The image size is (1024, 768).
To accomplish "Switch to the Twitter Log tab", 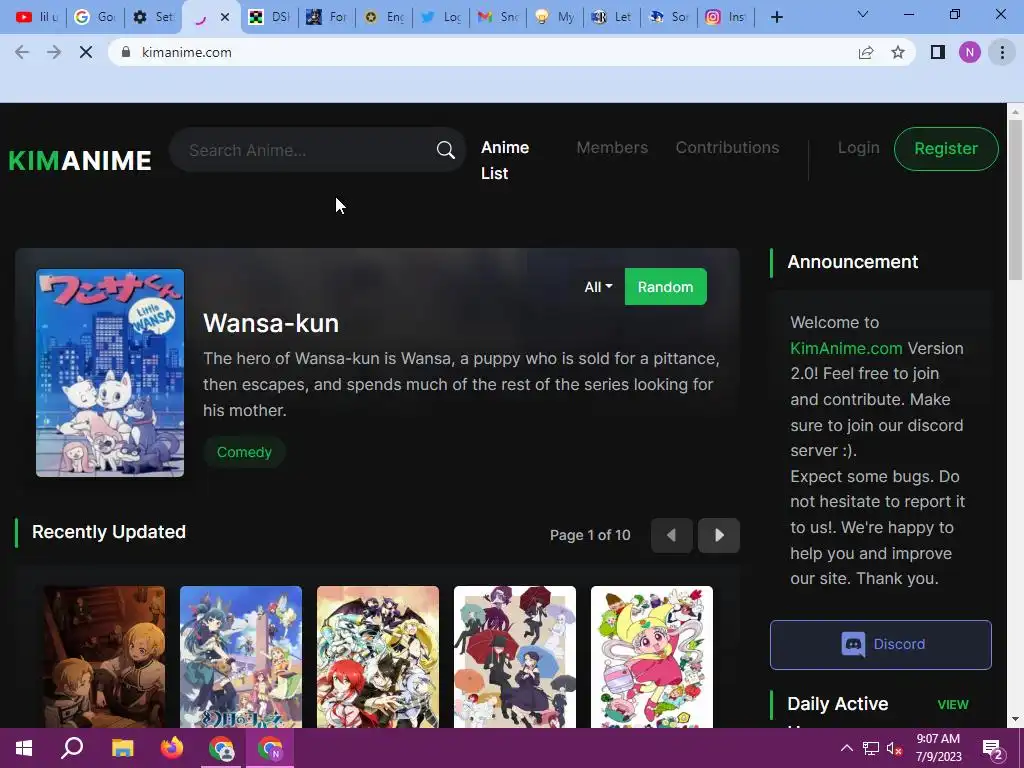I will coord(441,17).
